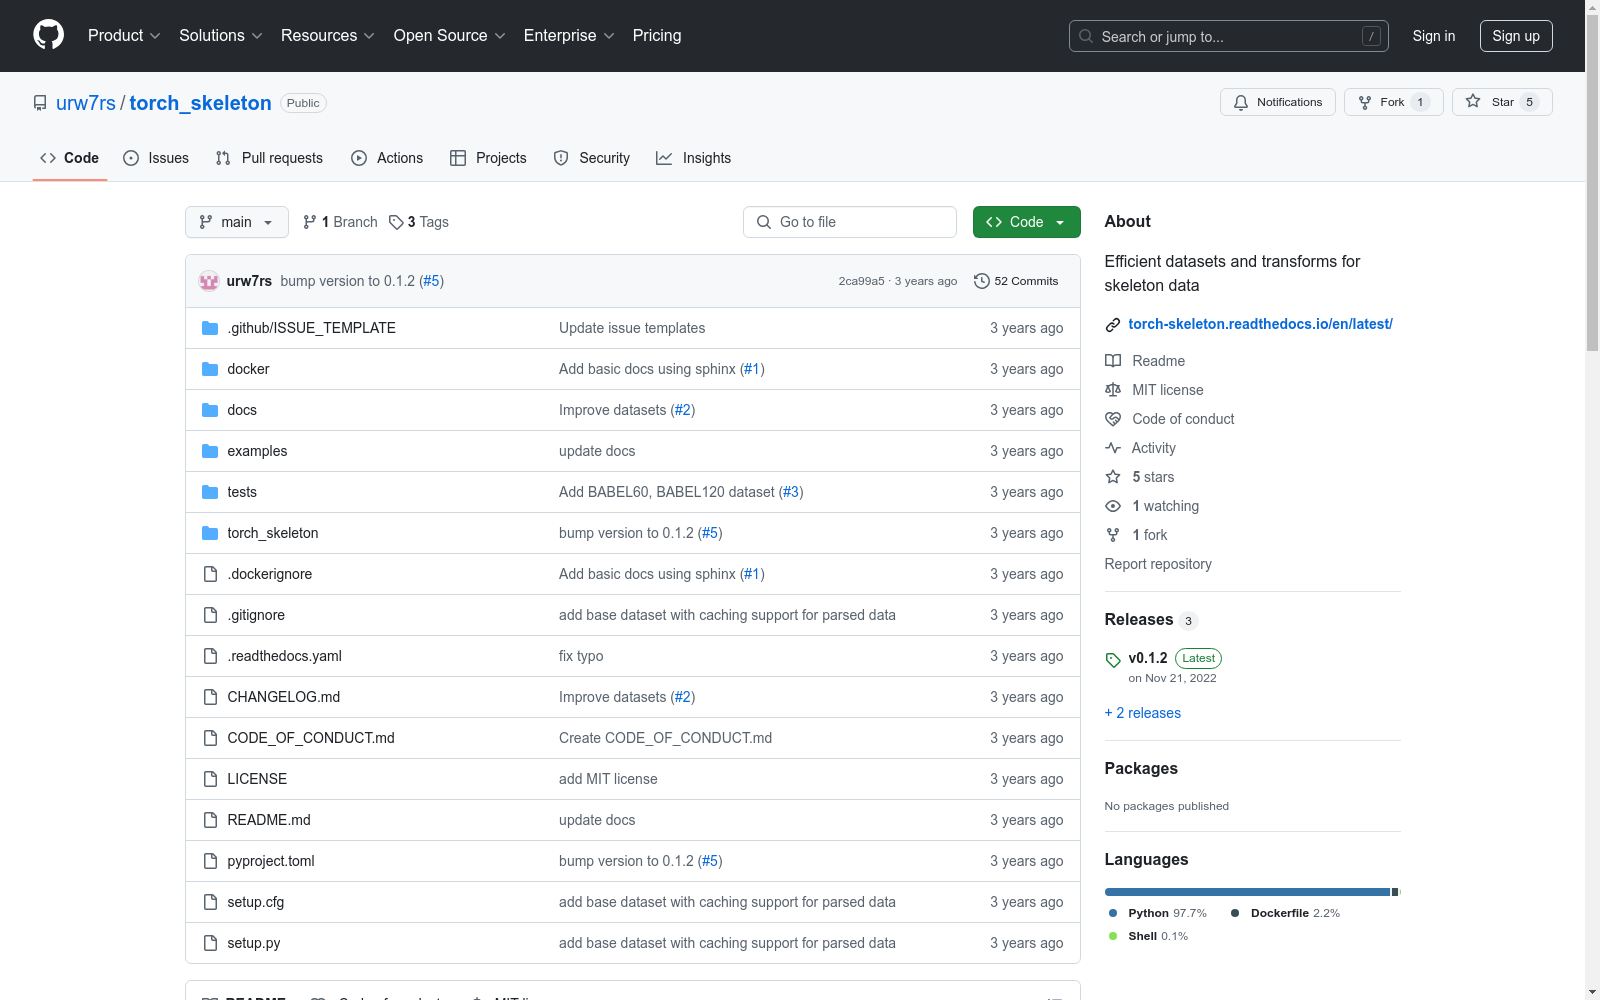The width and height of the screenshot is (1600, 1000).
Task: Click the repository icon before urw7rs
Action: [40, 103]
